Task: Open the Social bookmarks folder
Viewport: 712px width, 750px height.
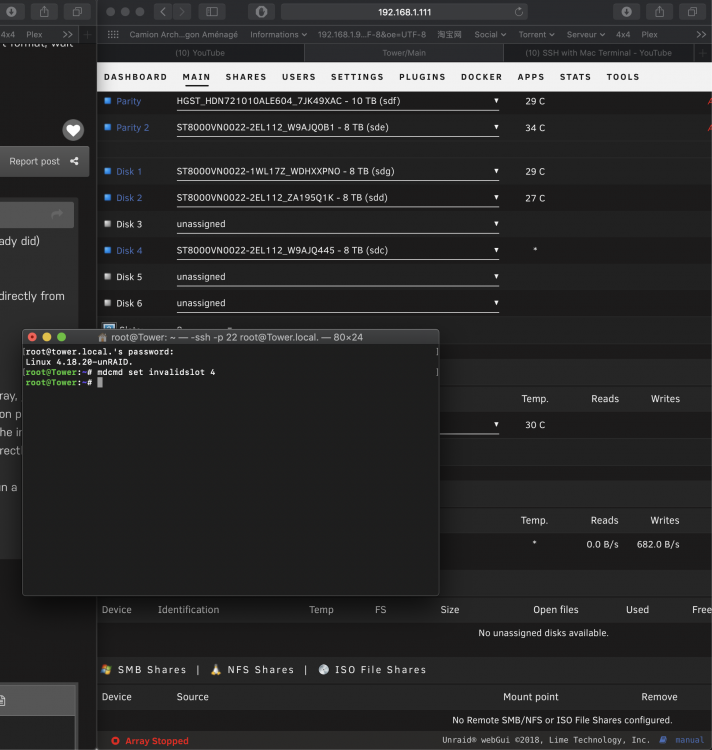Action: [490, 34]
